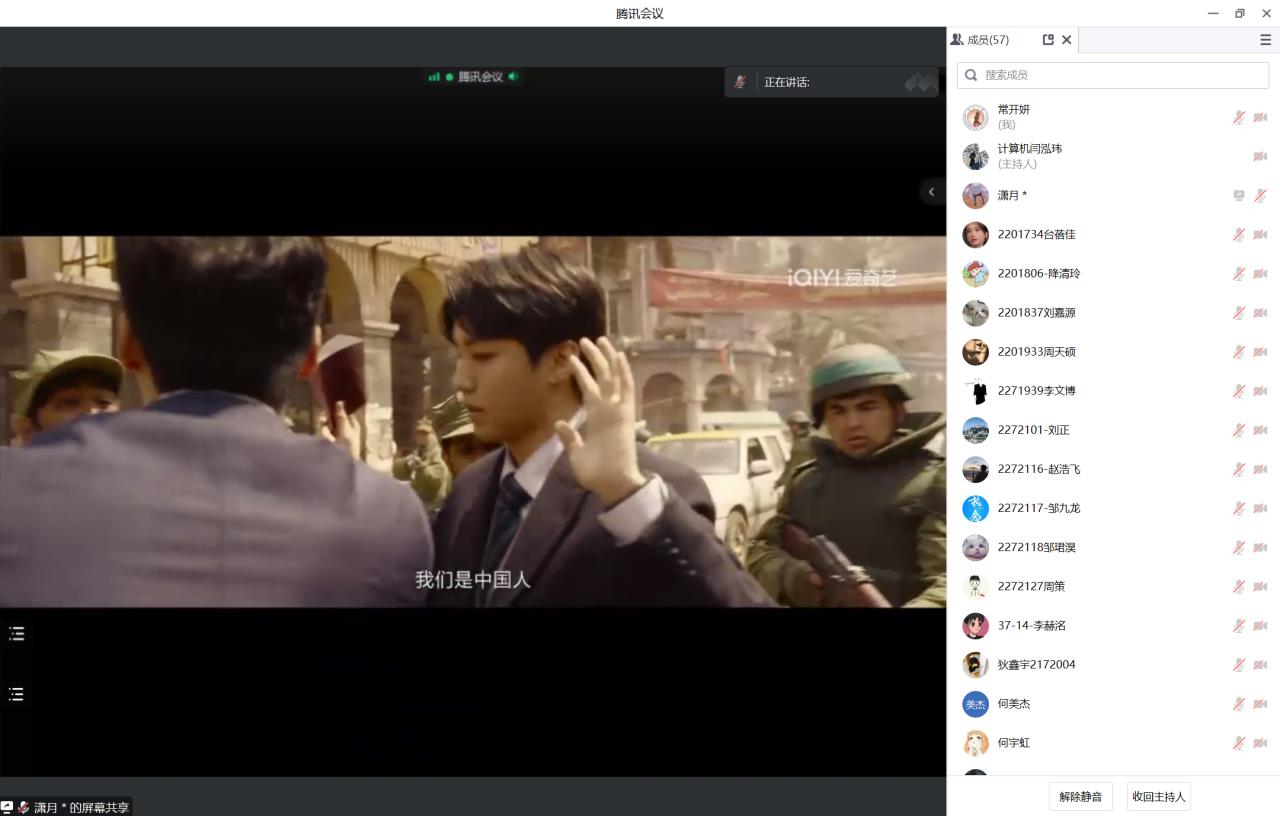Click the camera-off icon for 2201837刘嘉源
The image size is (1280, 816).
(x=1260, y=313)
